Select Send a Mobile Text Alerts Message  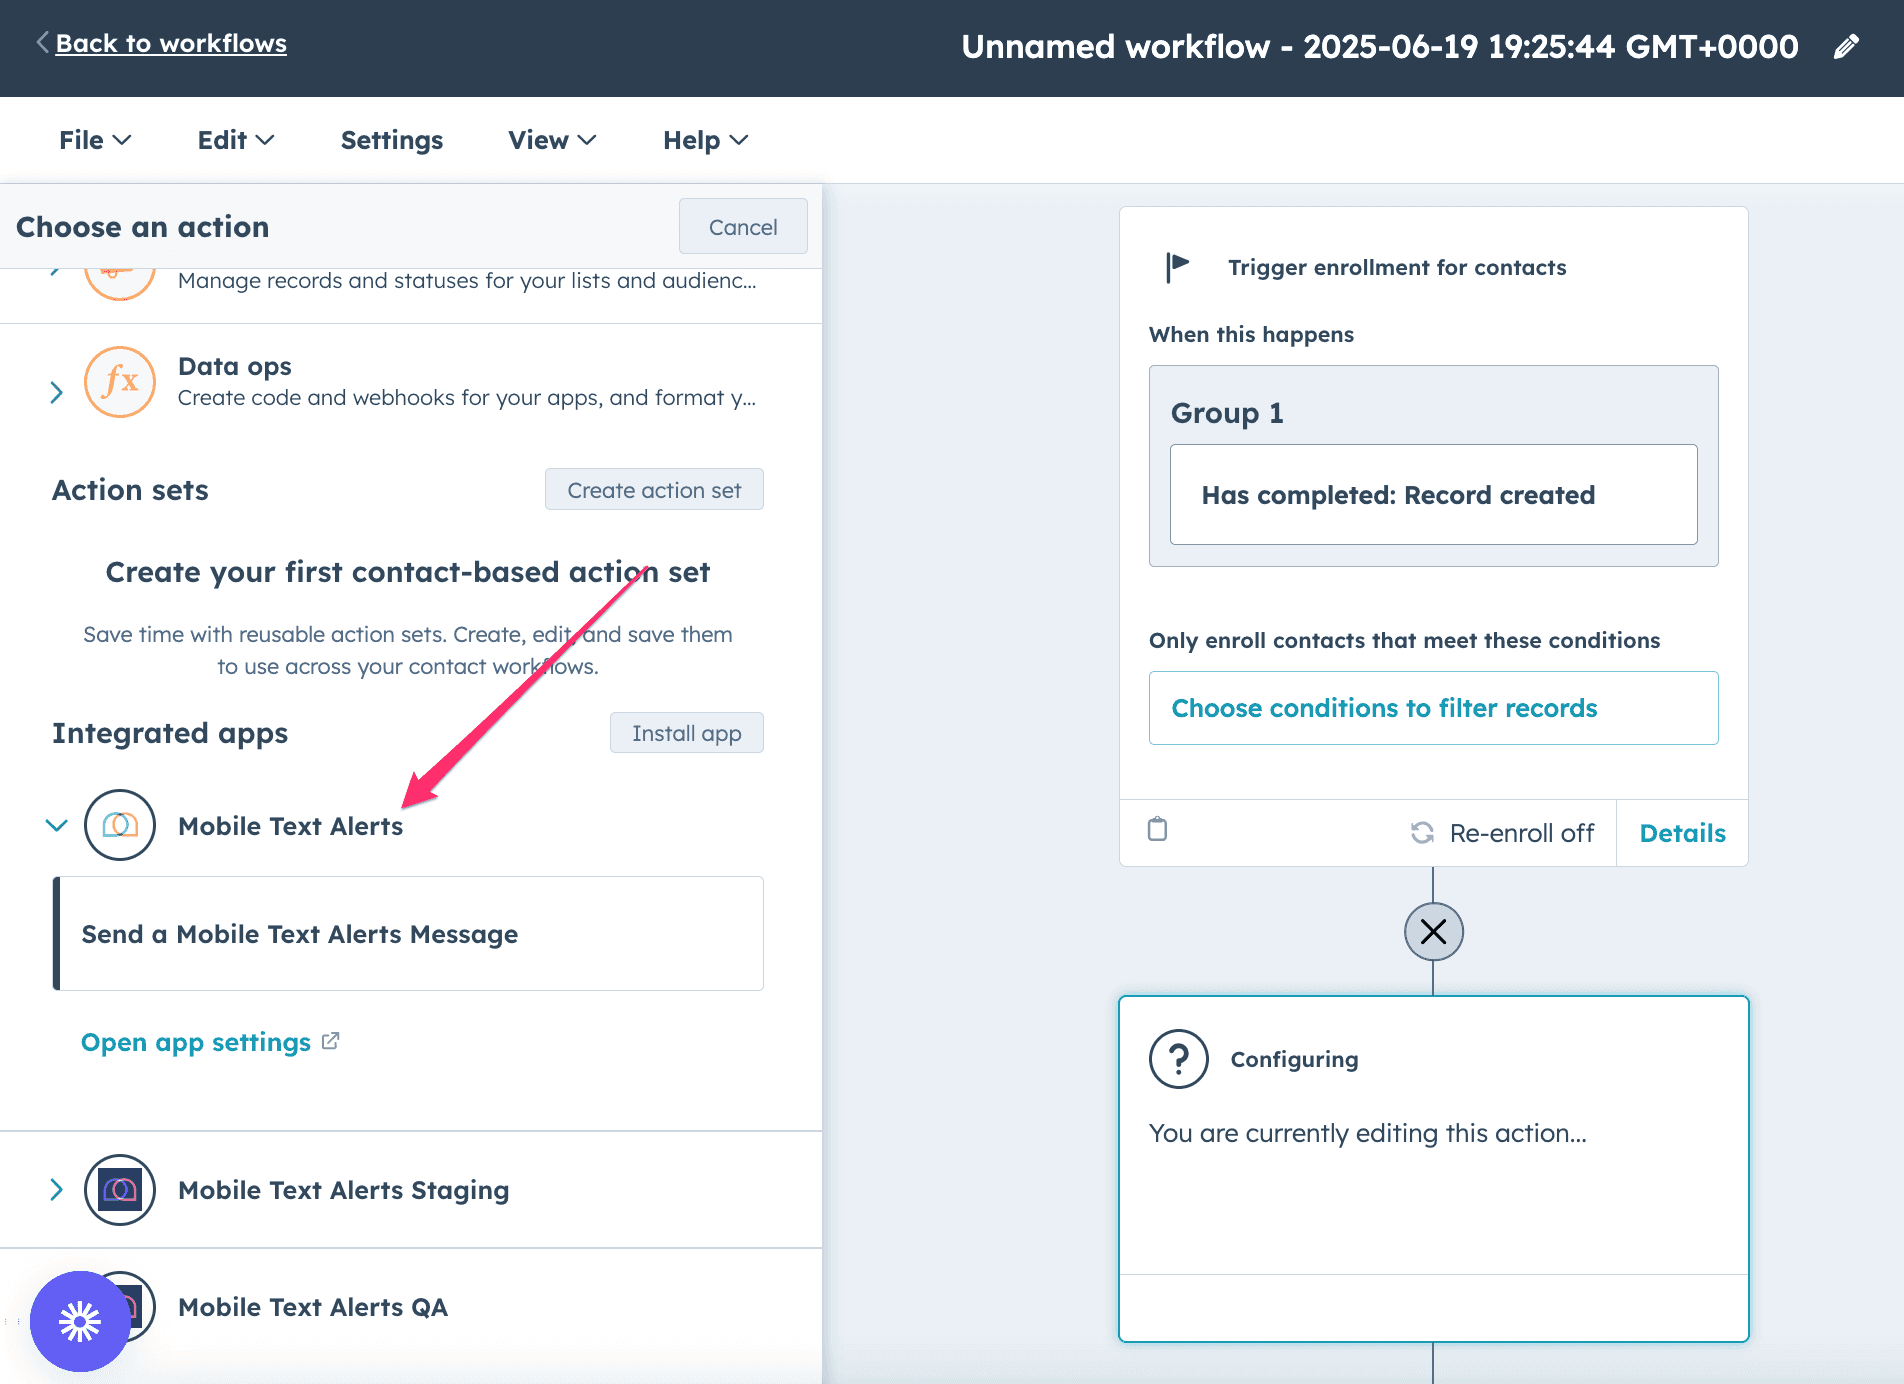(x=408, y=934)
